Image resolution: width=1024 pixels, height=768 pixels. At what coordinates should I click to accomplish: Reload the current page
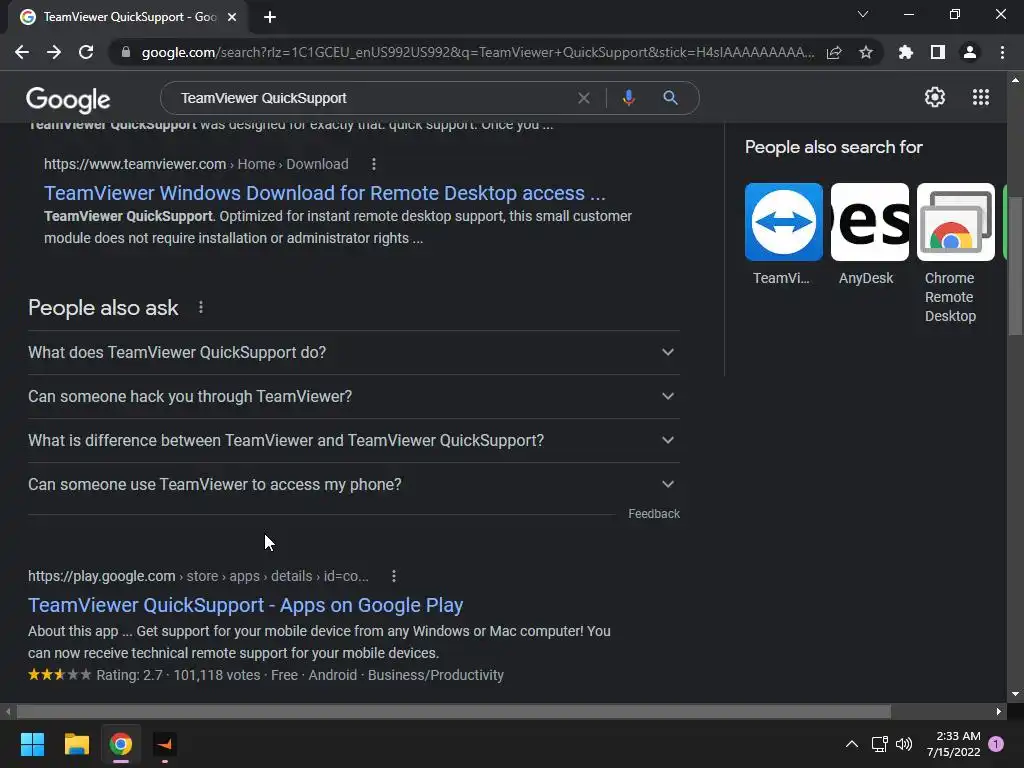tap(86, 52)
